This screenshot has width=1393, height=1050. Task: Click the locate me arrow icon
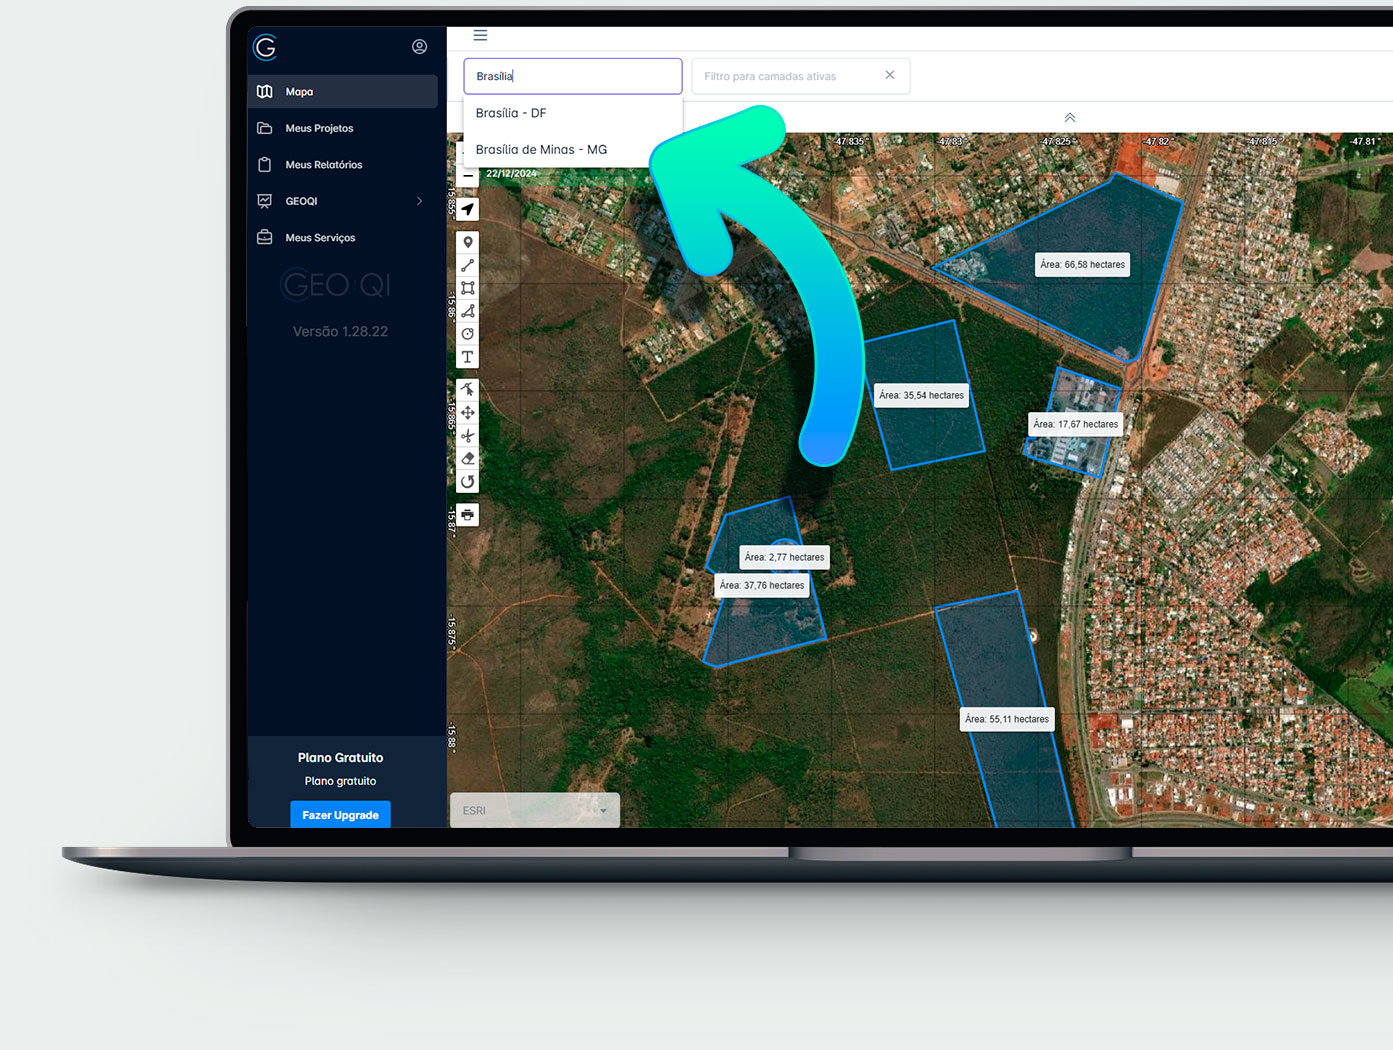468,209
